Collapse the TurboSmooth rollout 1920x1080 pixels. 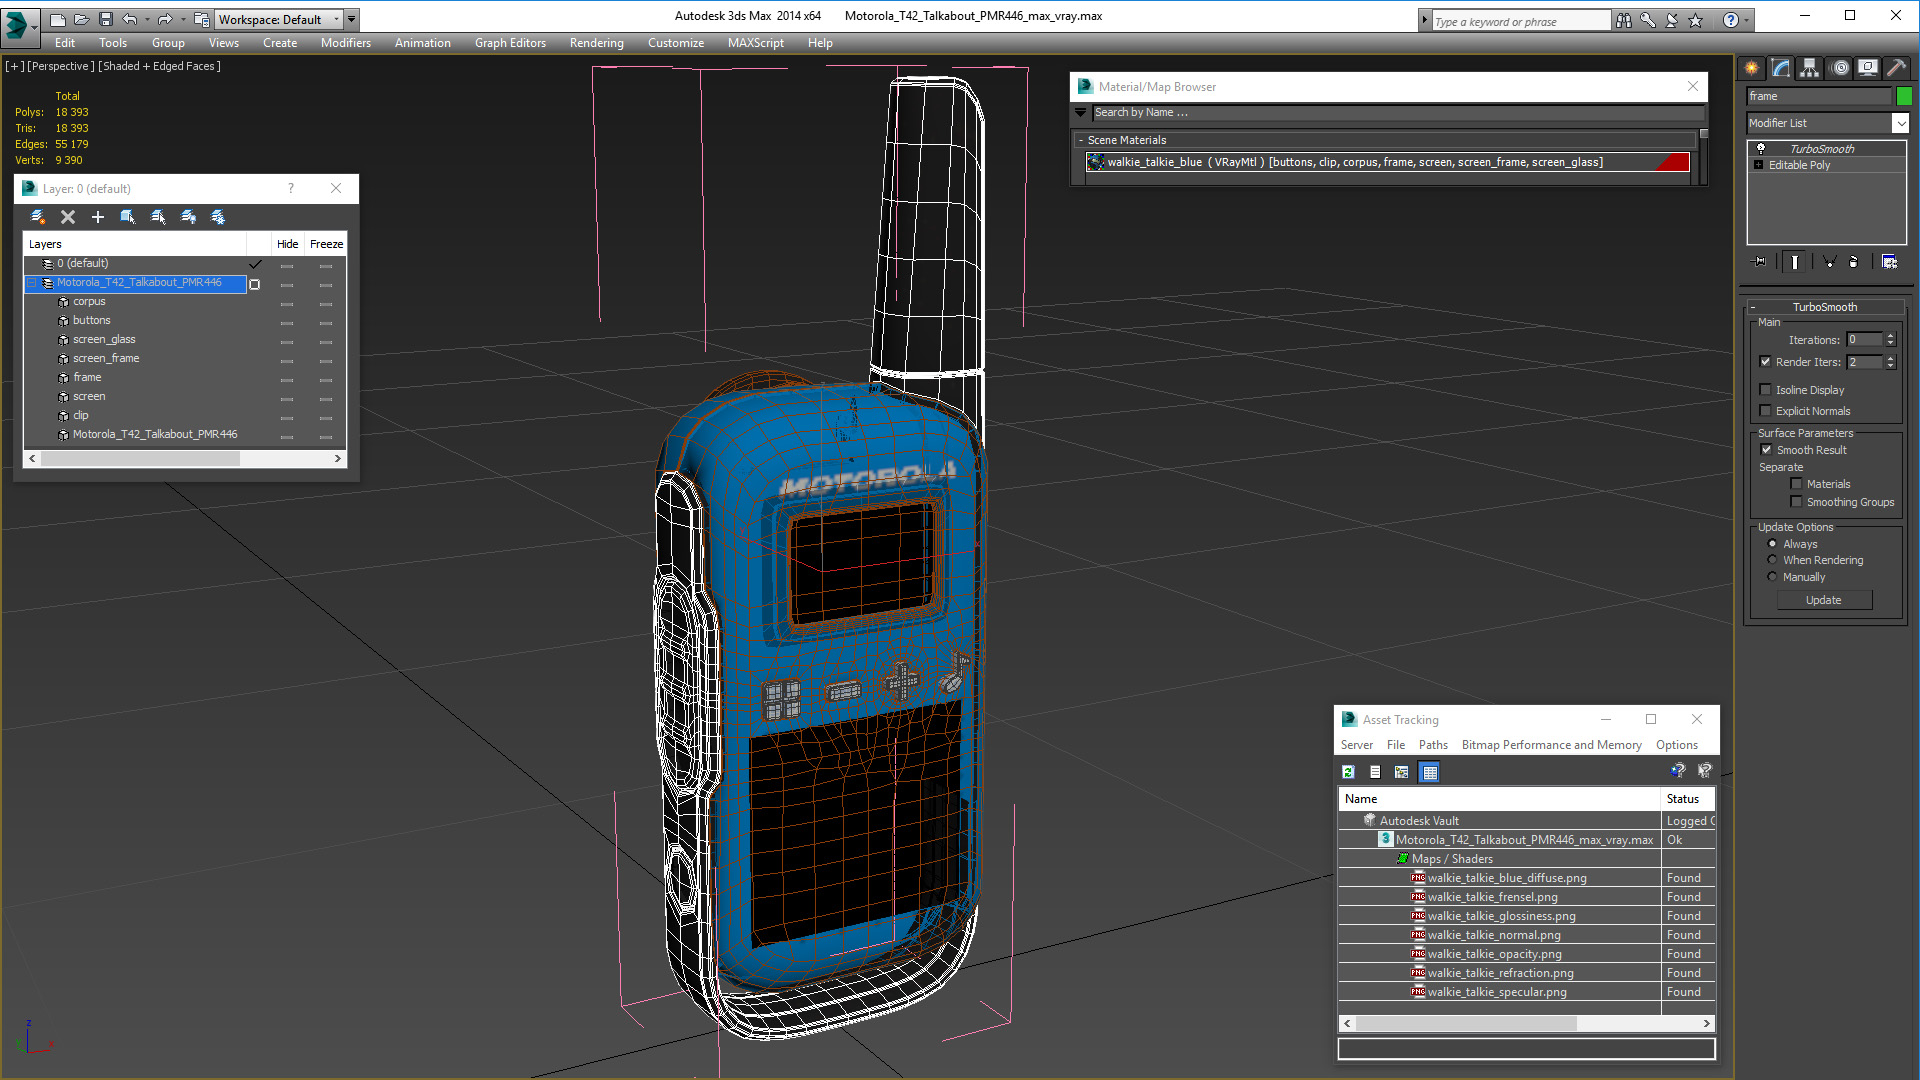[1753, 307]
